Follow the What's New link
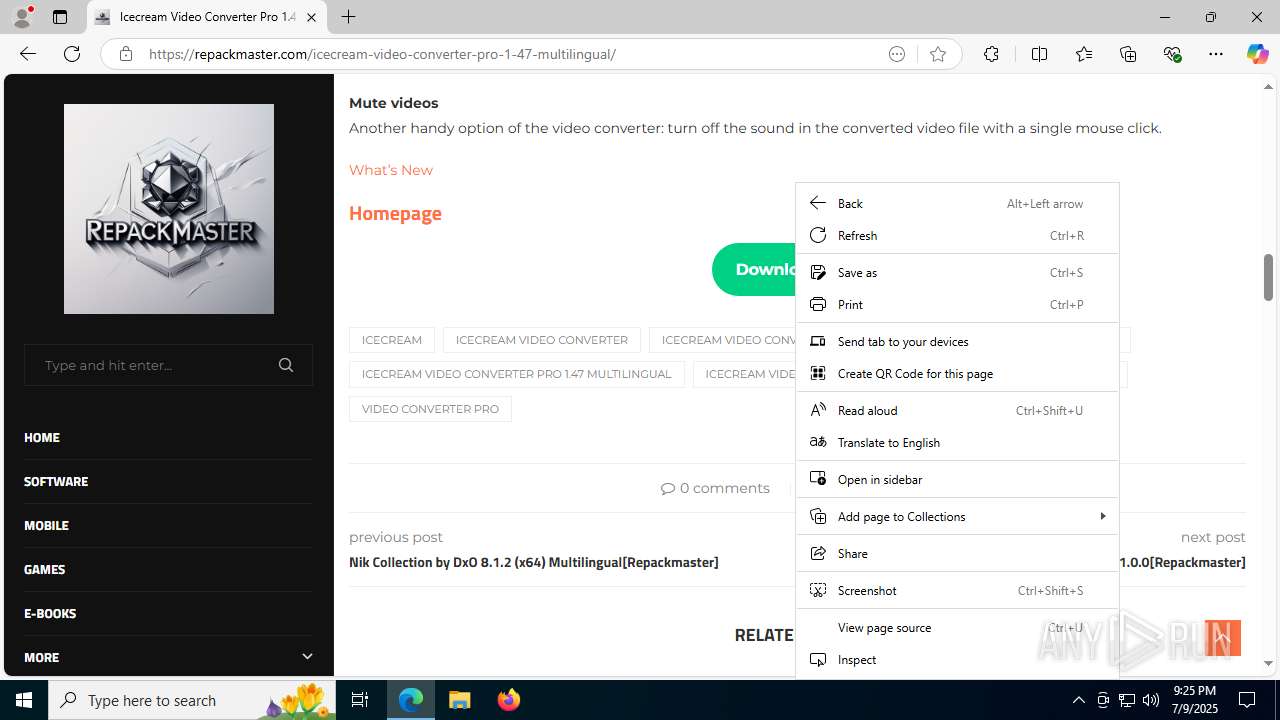This screenshot has height=720, width=1280. coord(391,170)
